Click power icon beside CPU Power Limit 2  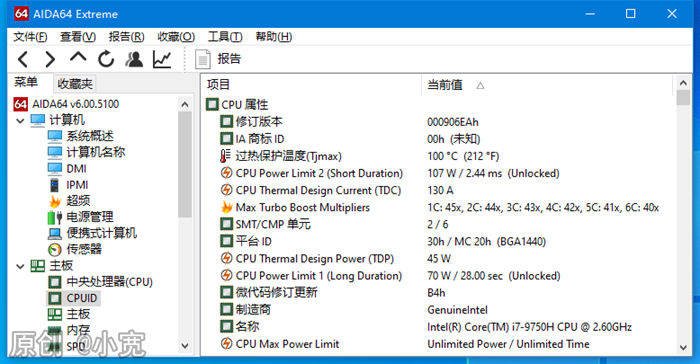pyautogui.click(x=226, y=173)
